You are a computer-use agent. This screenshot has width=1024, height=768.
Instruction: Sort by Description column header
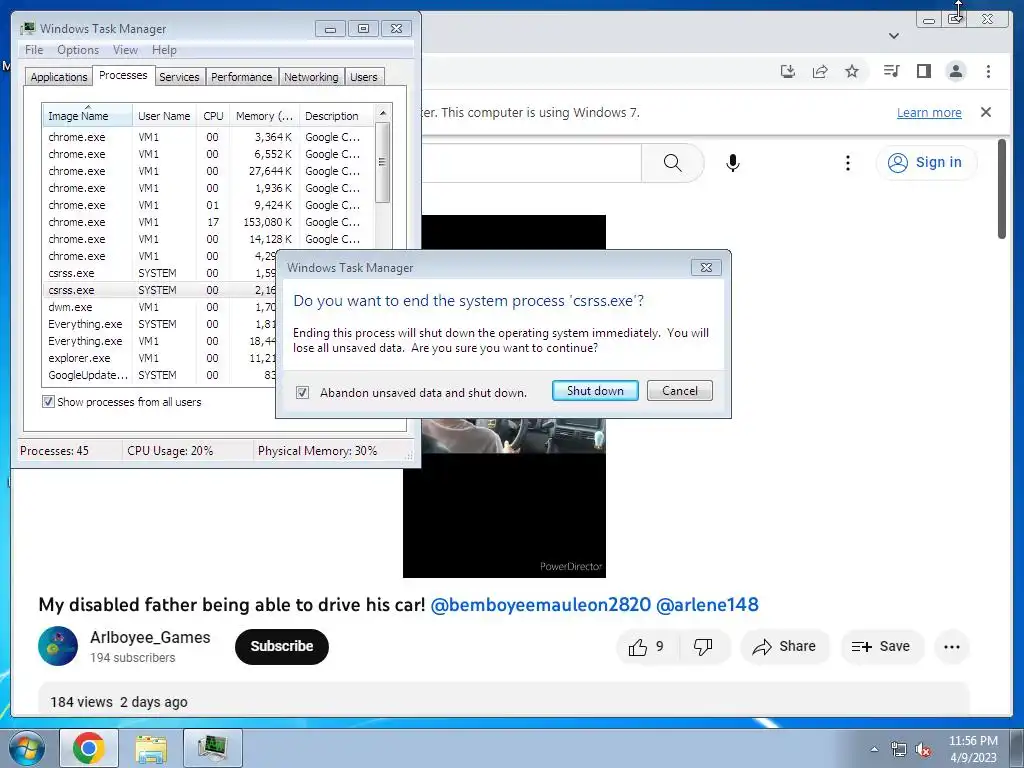tap(336, 116)
